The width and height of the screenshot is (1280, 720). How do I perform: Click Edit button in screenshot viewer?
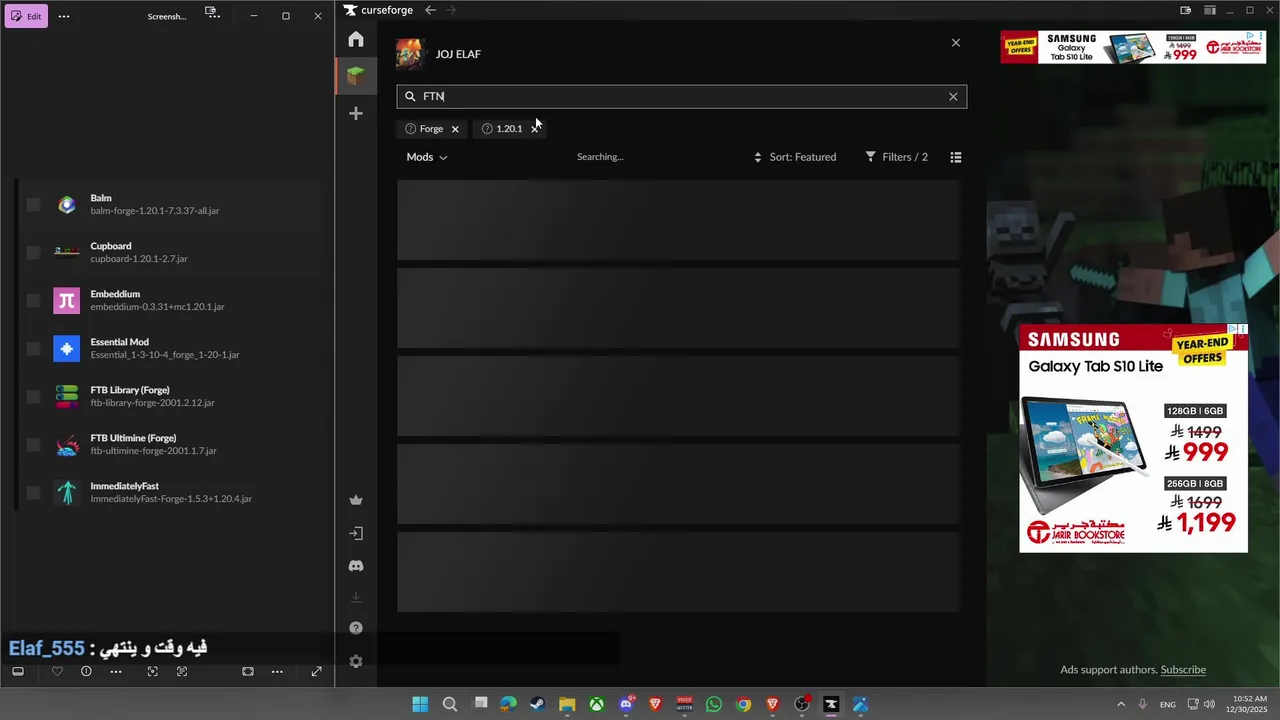[26, 16]
